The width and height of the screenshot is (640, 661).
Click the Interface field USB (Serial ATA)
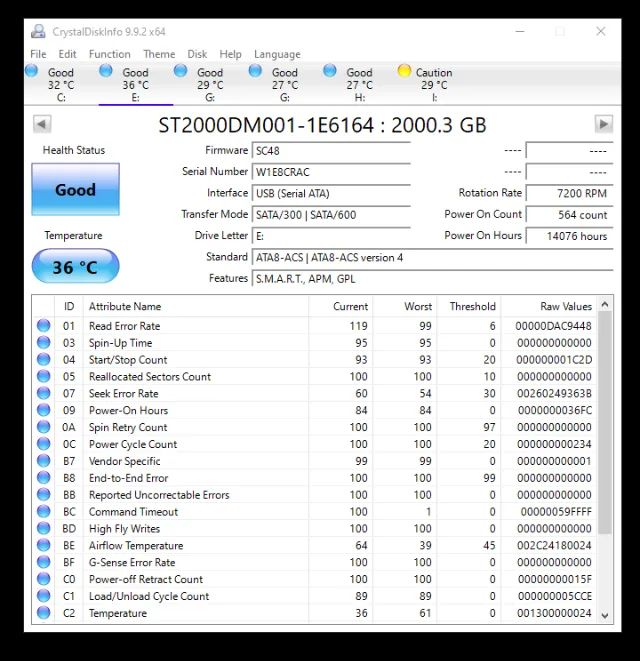[331, 193]
